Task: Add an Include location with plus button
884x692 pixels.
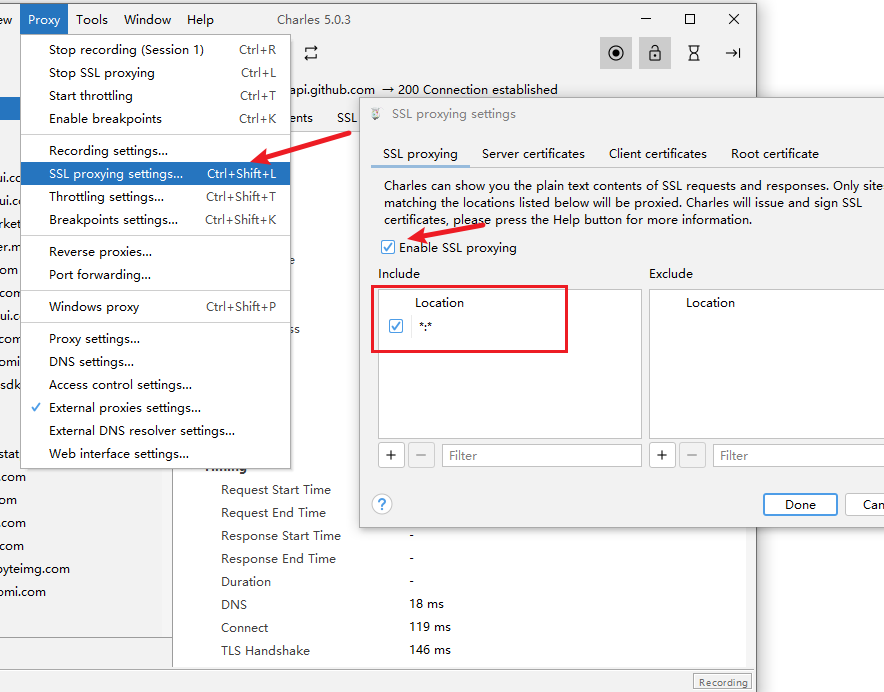Action: [x=391, y=455]
